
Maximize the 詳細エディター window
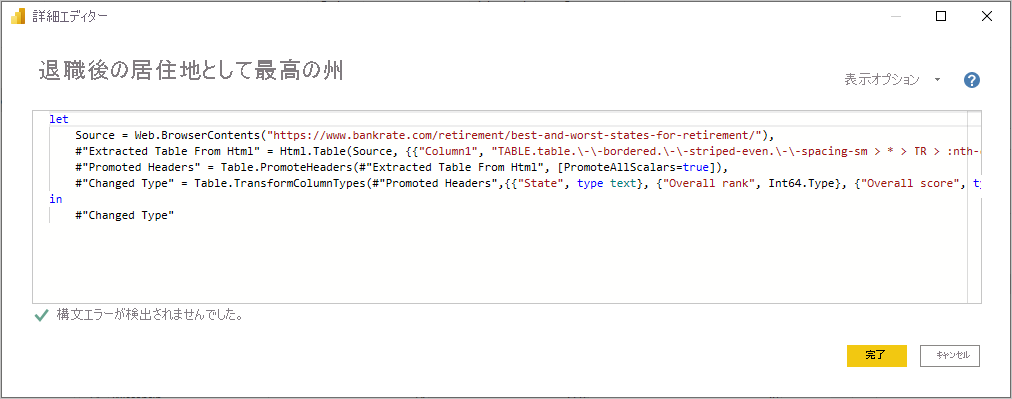[x=941, y=17]
